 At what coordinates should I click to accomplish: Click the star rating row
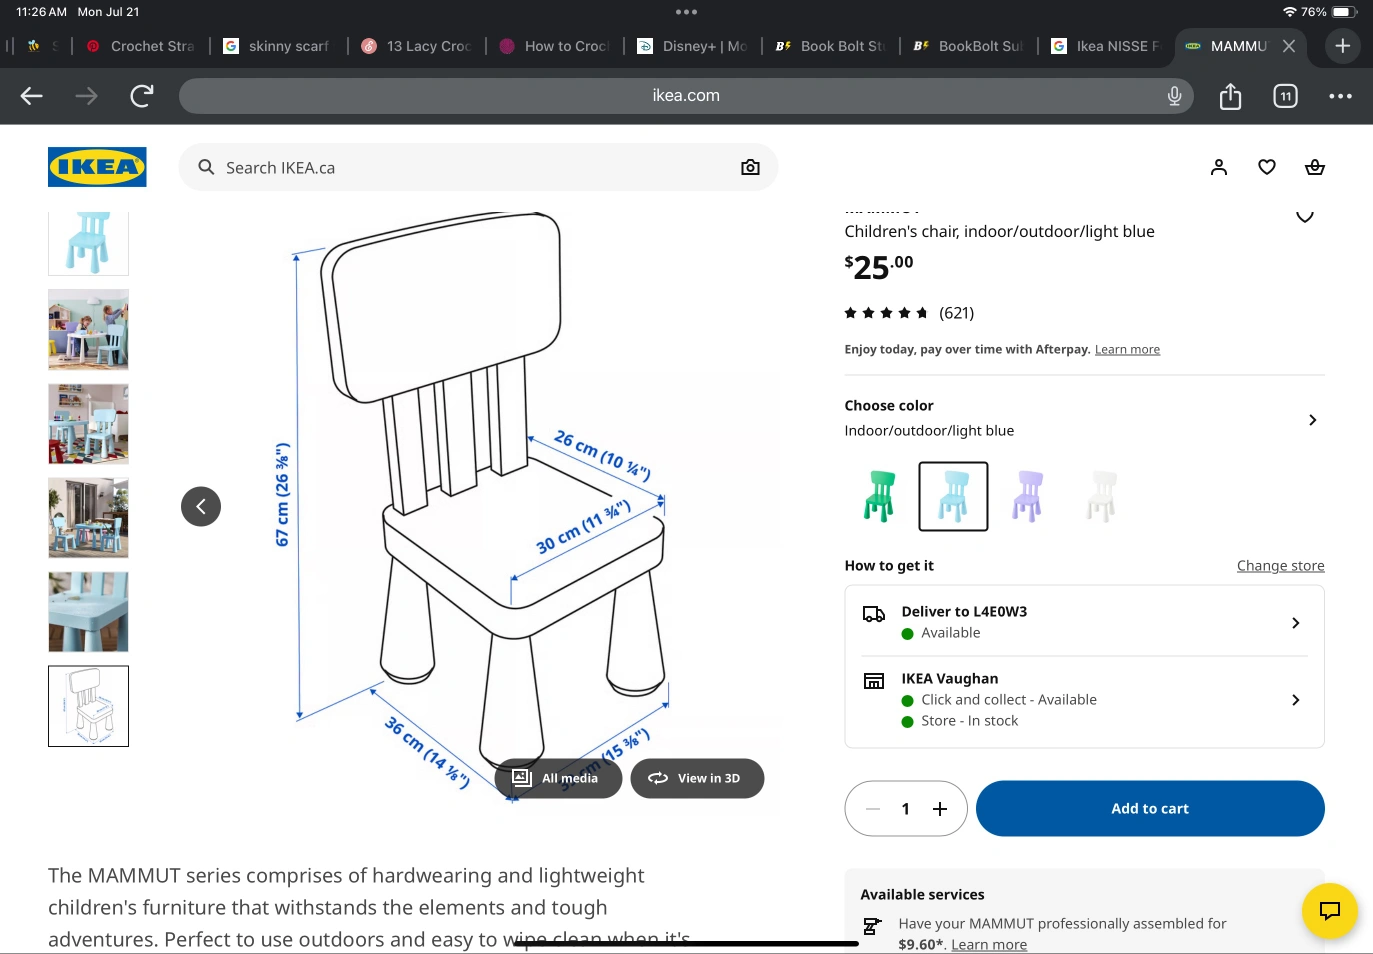[886, 313]
